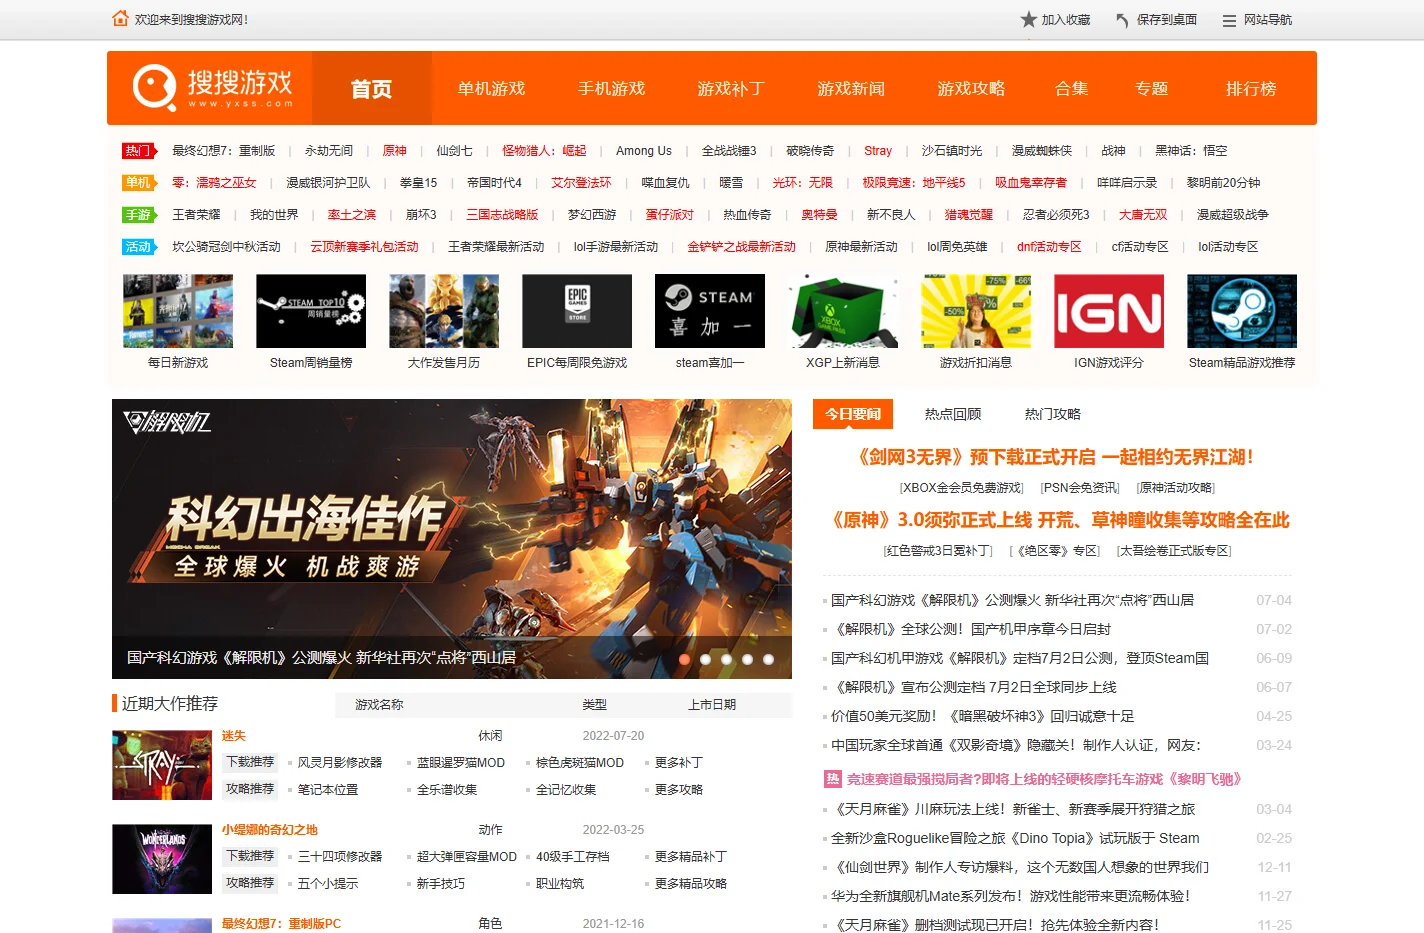Open the 每日新游戏 thumbnail

[178, 311]
